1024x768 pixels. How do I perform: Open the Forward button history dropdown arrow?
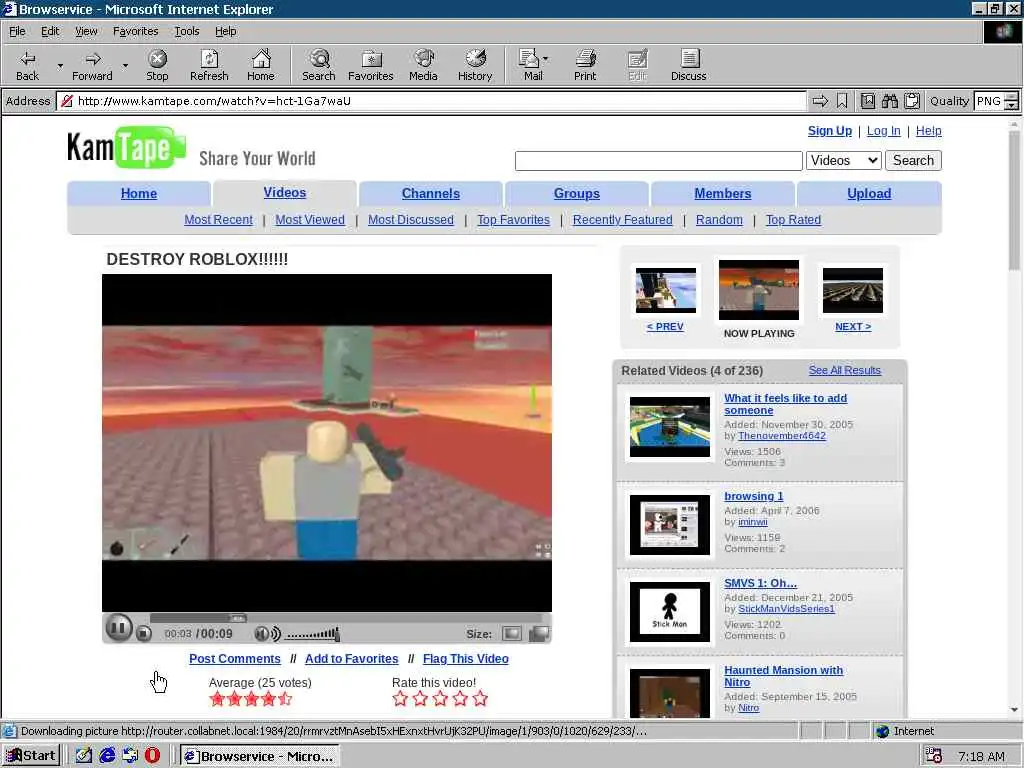[x=125, y=65]
